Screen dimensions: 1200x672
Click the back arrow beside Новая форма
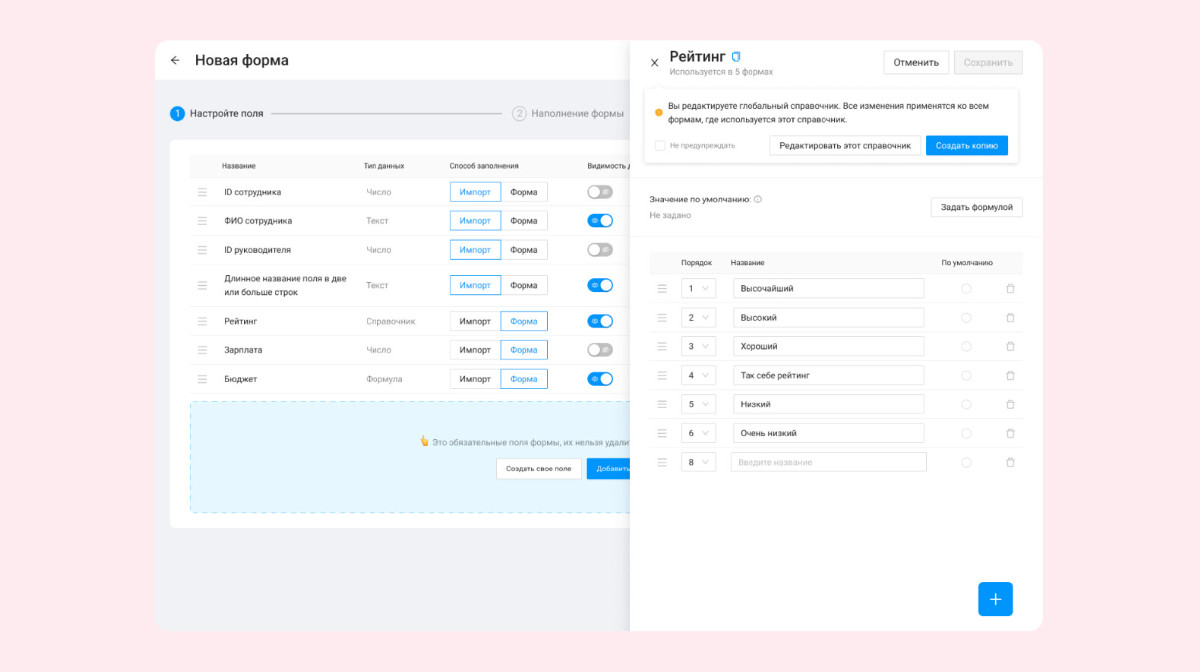pyautogui.click(x=175, y=60)
